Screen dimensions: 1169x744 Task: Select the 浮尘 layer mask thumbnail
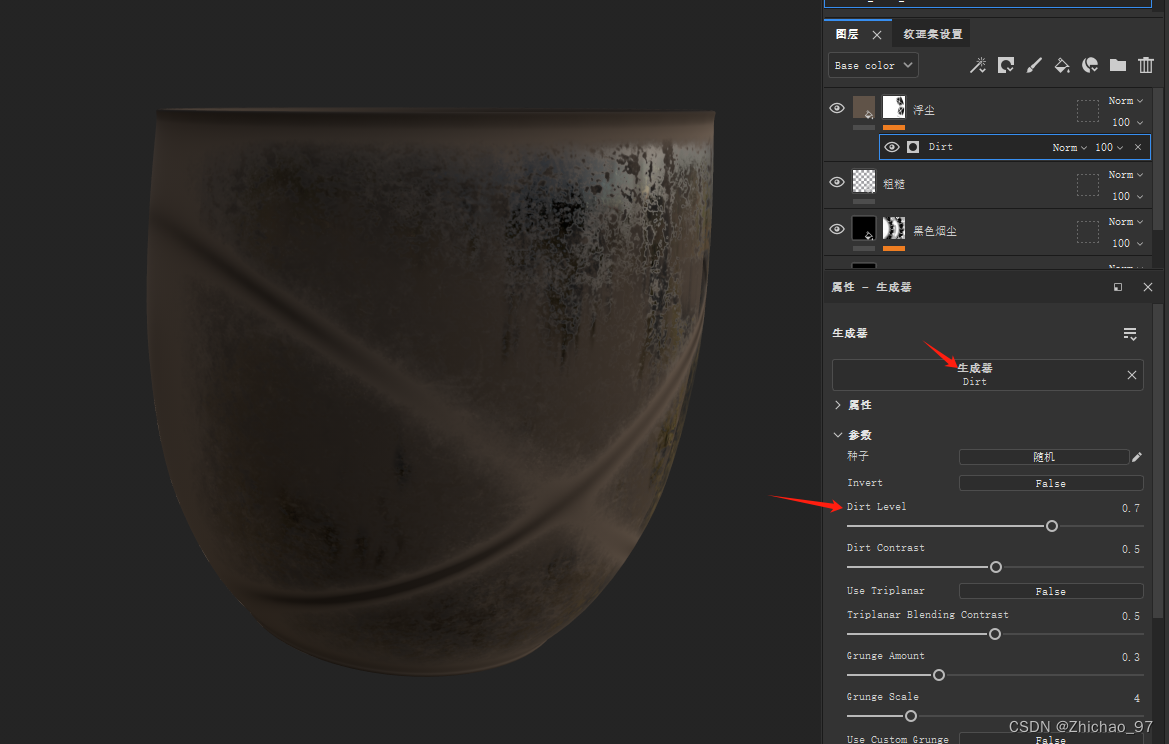pos(894,107)
